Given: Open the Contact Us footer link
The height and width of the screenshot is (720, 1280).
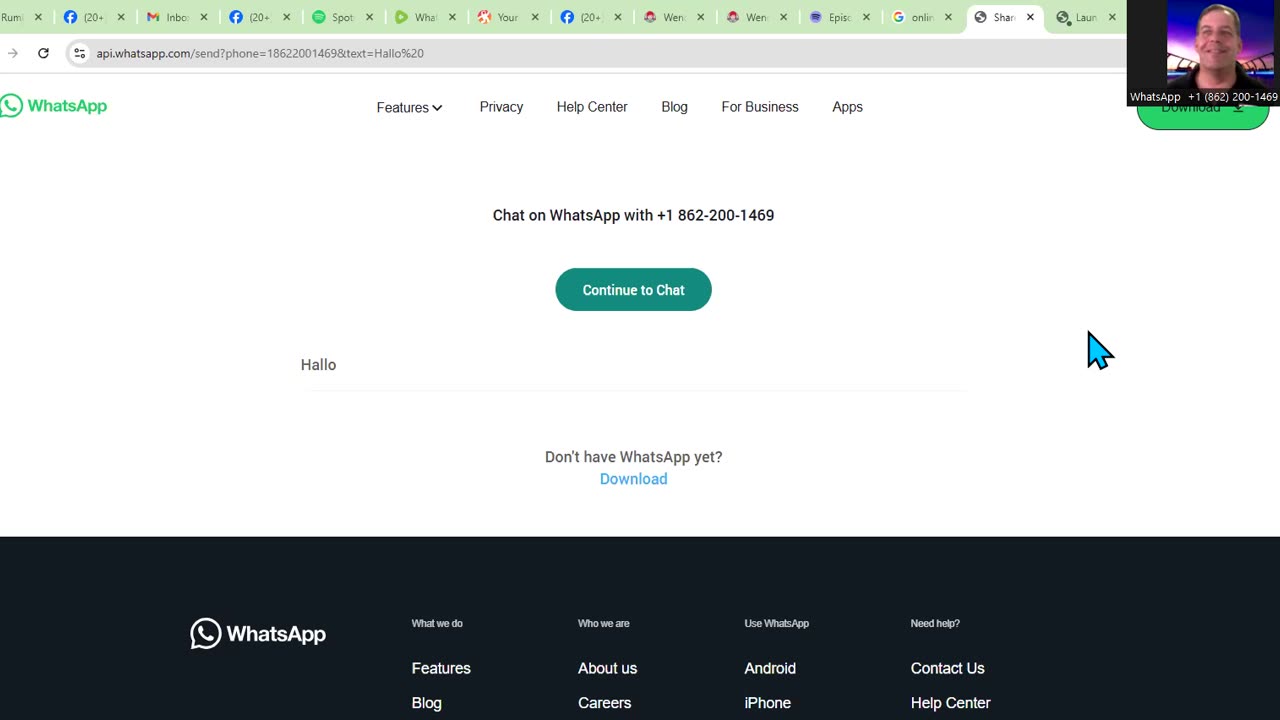Looking at the screenshot, I should coord(947,668).
